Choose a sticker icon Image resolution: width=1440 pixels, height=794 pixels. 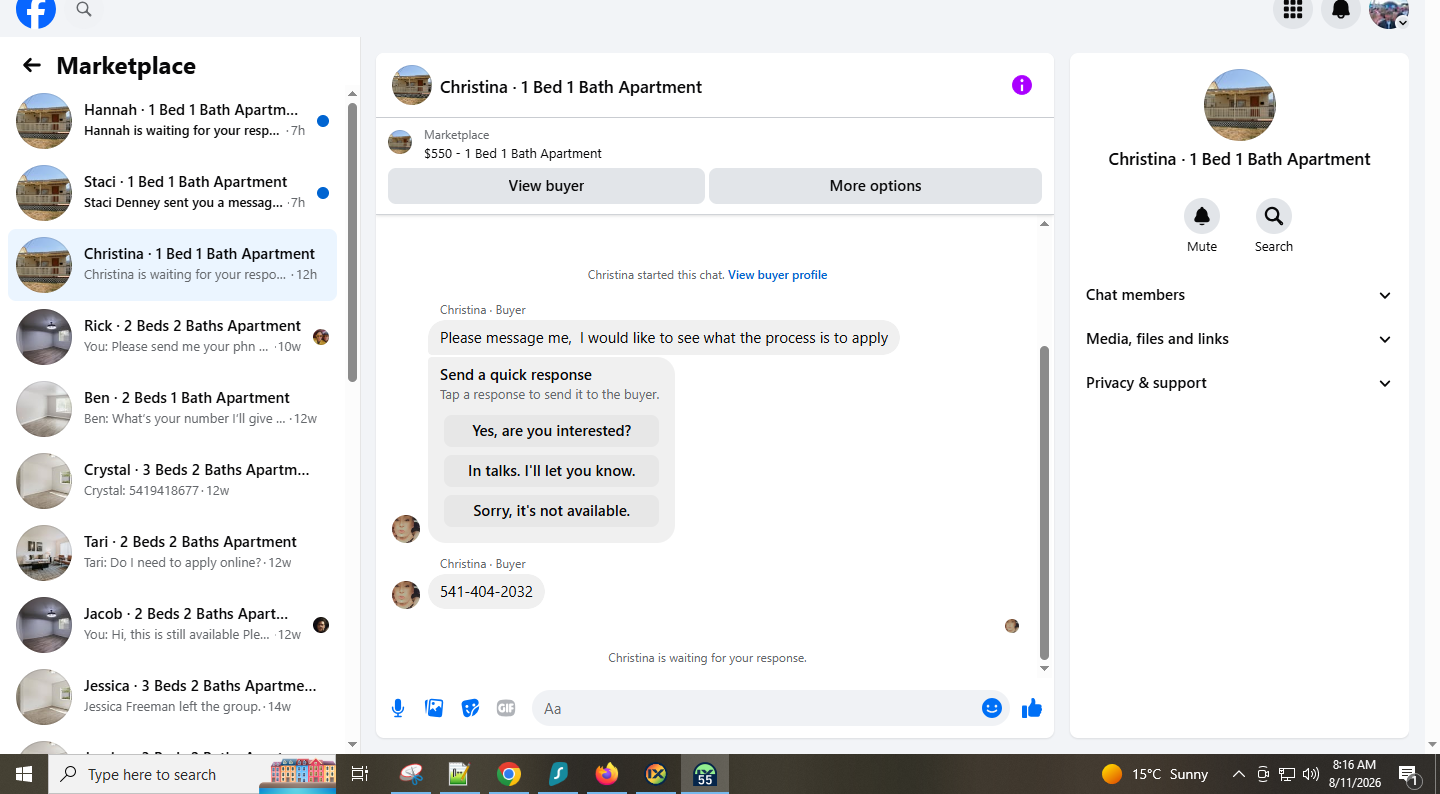(x=470, y=708)
